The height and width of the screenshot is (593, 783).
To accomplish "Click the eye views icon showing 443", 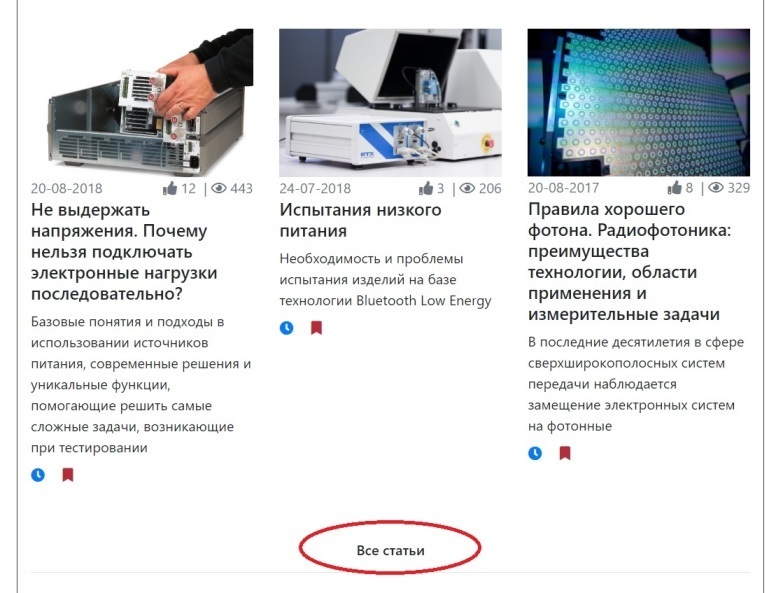I will (219, 188).
